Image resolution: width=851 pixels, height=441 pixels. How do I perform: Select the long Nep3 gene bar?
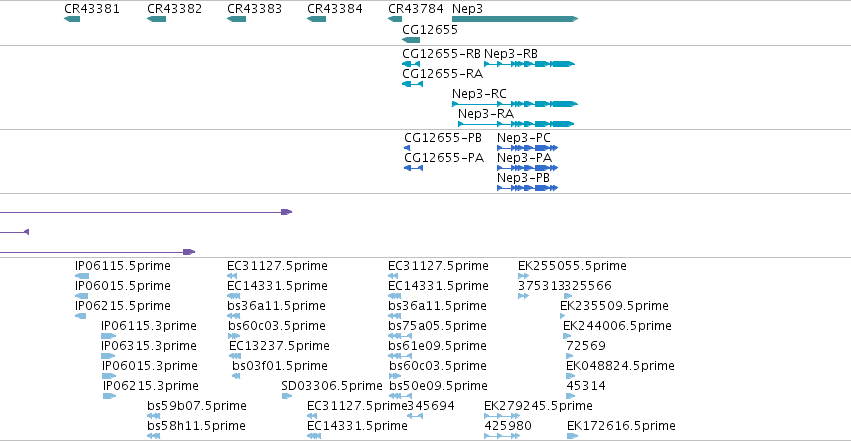[515, 19]
